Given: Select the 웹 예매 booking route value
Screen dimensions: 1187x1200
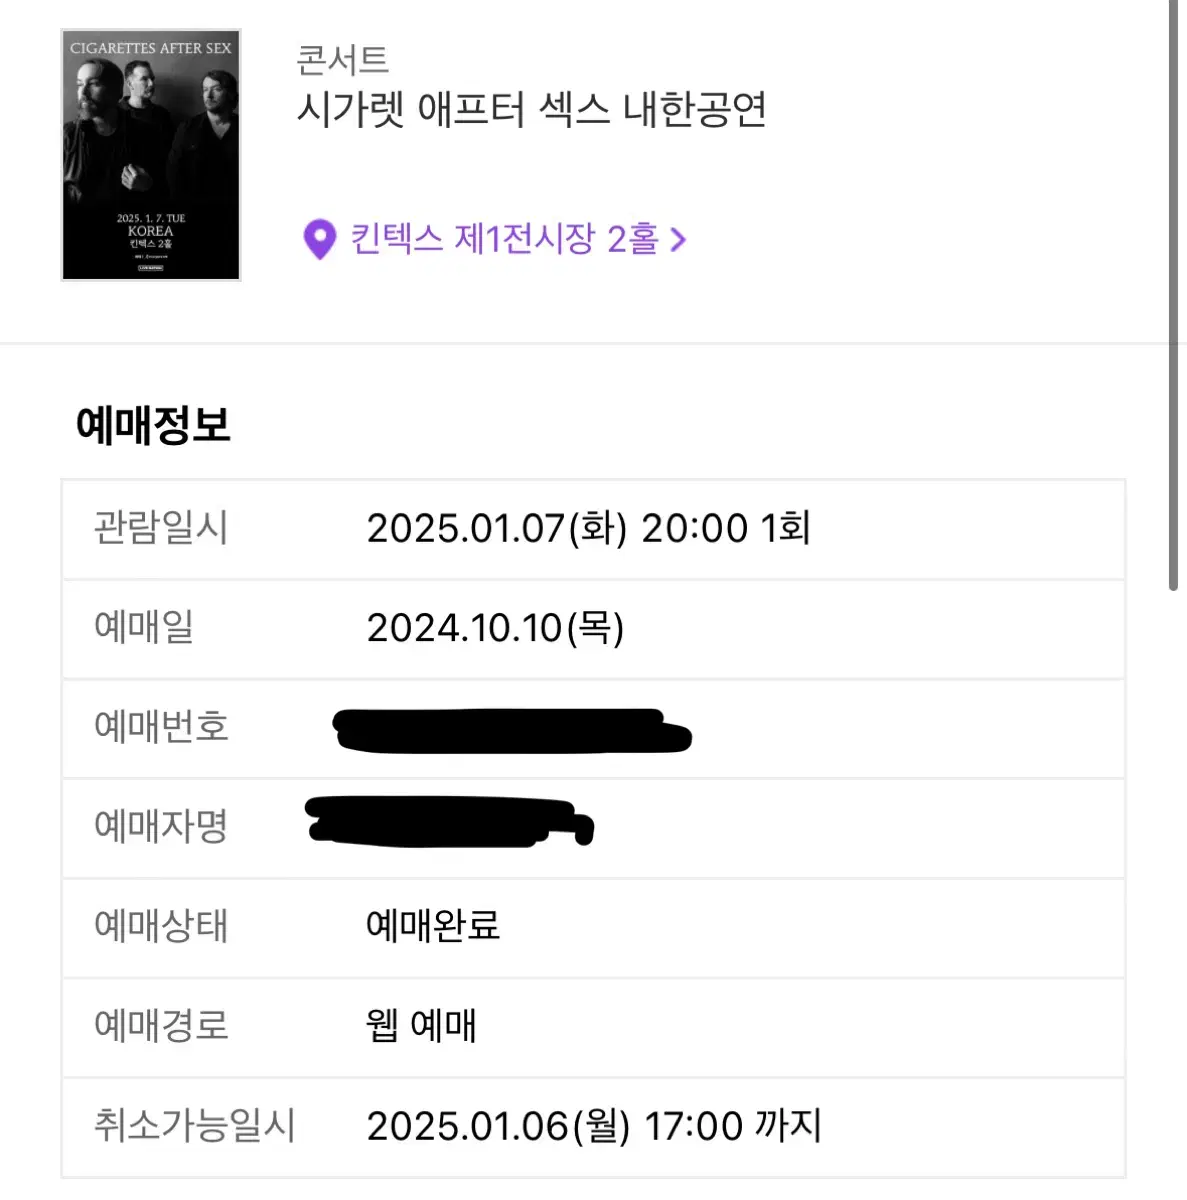Looking at the screenshot, I should click(421, 1025).
